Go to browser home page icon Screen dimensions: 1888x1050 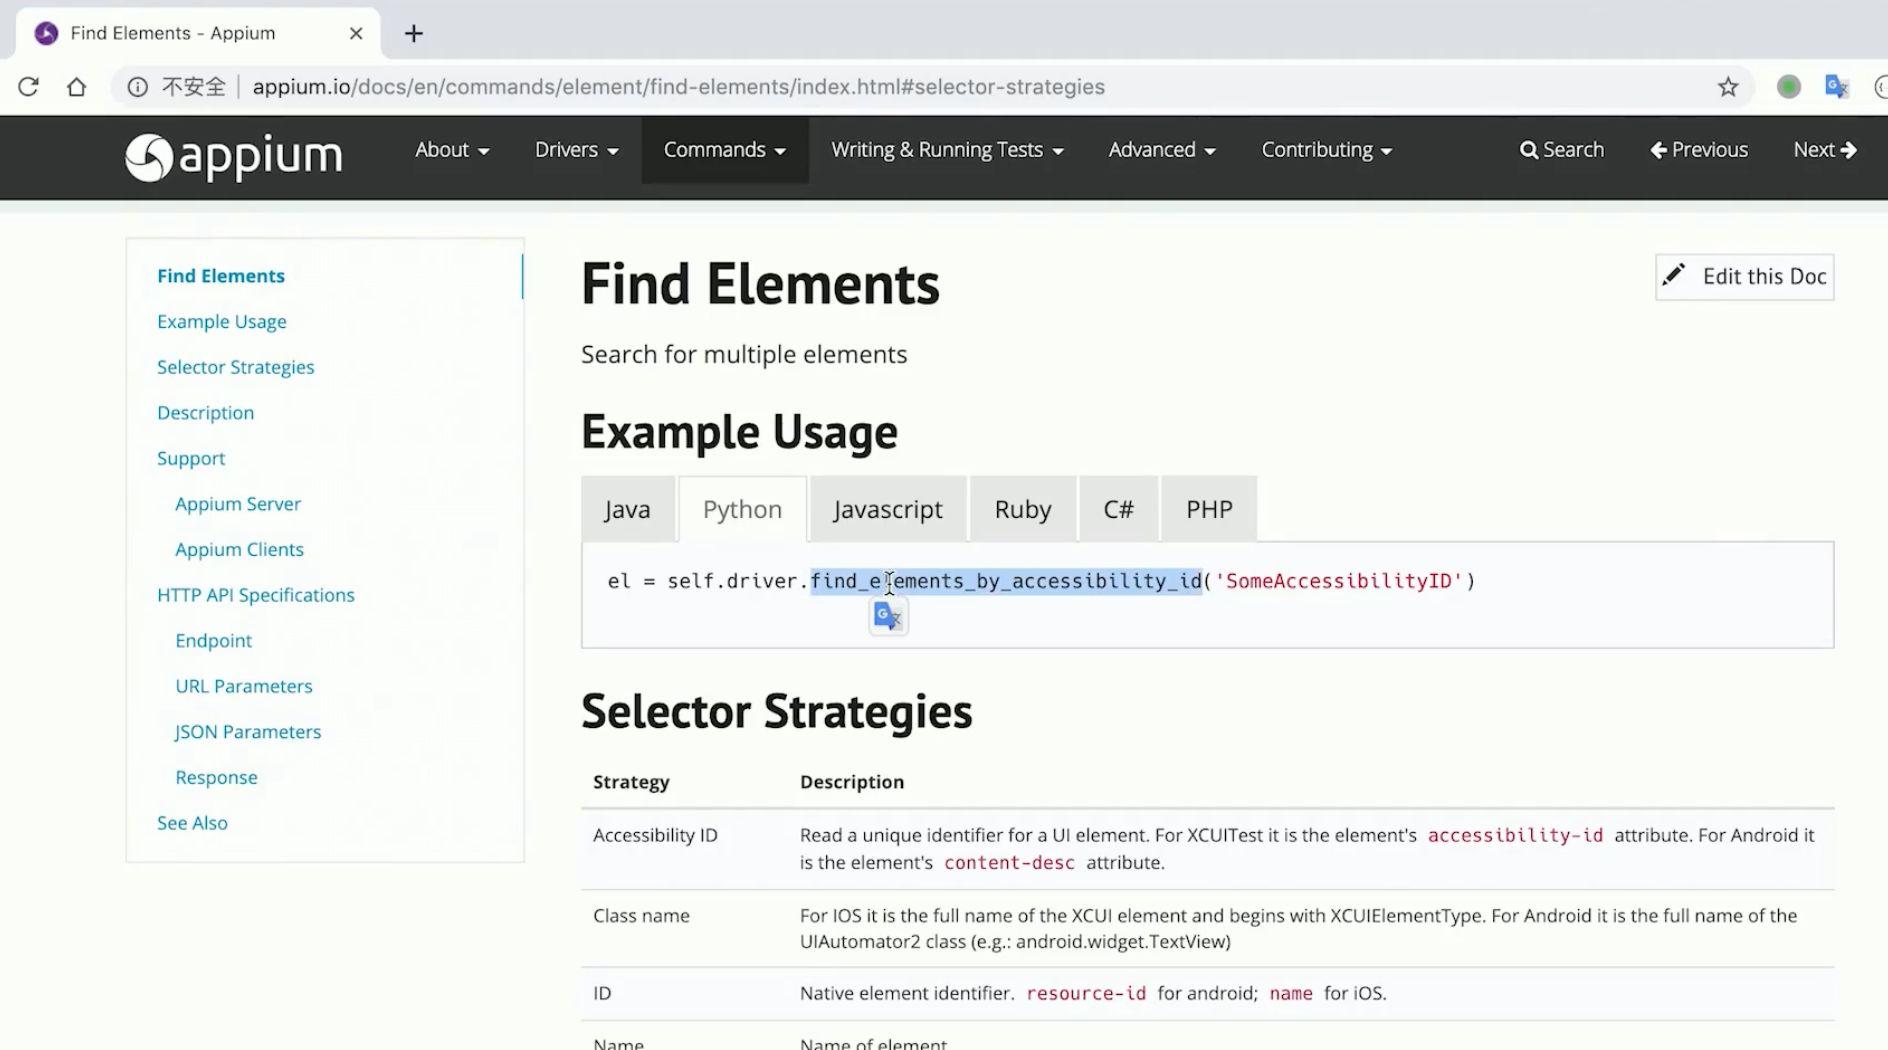coord(76,87)
